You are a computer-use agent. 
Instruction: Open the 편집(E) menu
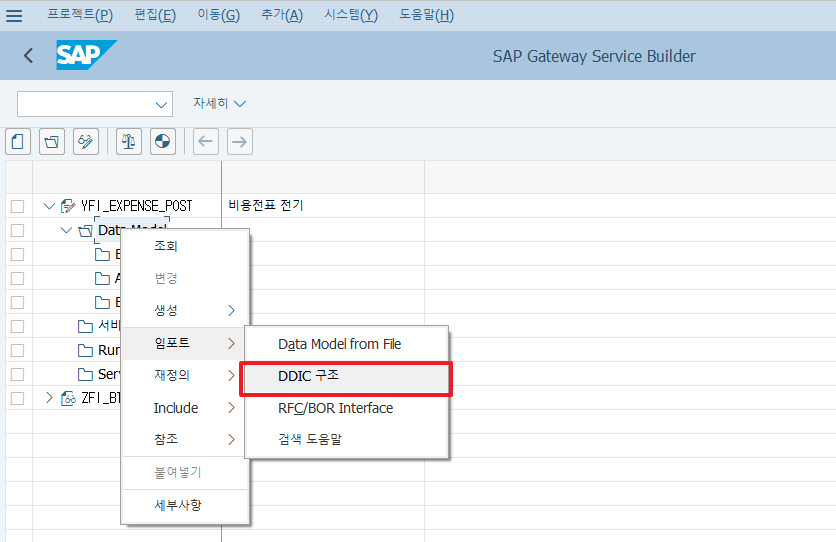click(155, 15)
